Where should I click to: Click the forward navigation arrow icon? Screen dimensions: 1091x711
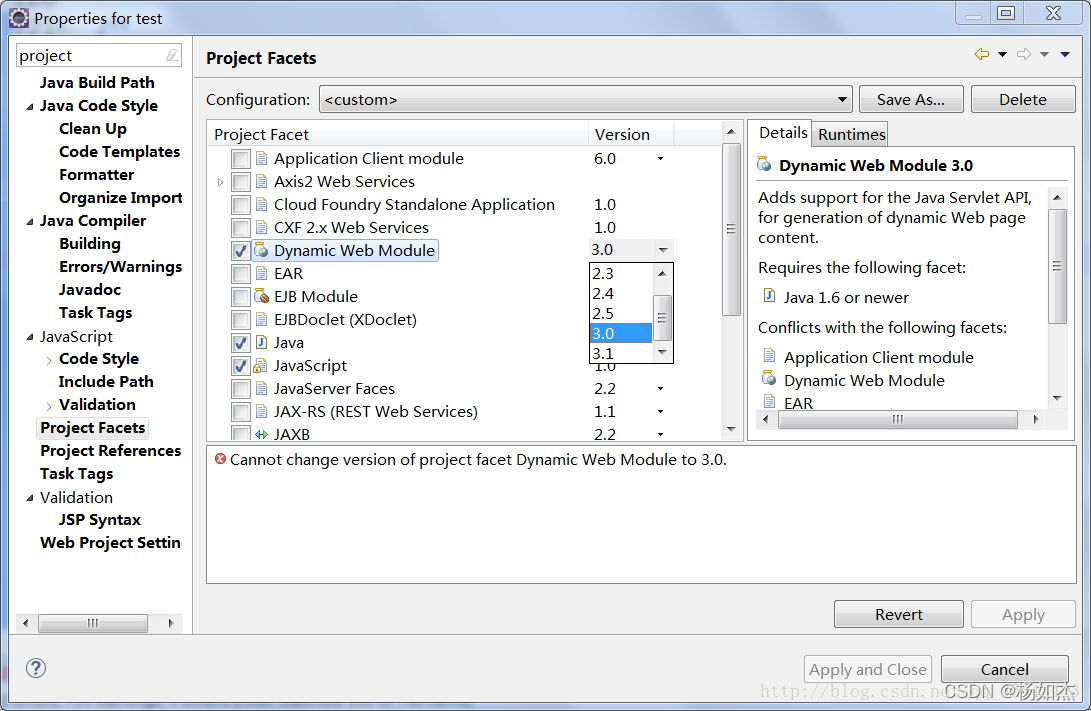click(x=1024, y=54)
